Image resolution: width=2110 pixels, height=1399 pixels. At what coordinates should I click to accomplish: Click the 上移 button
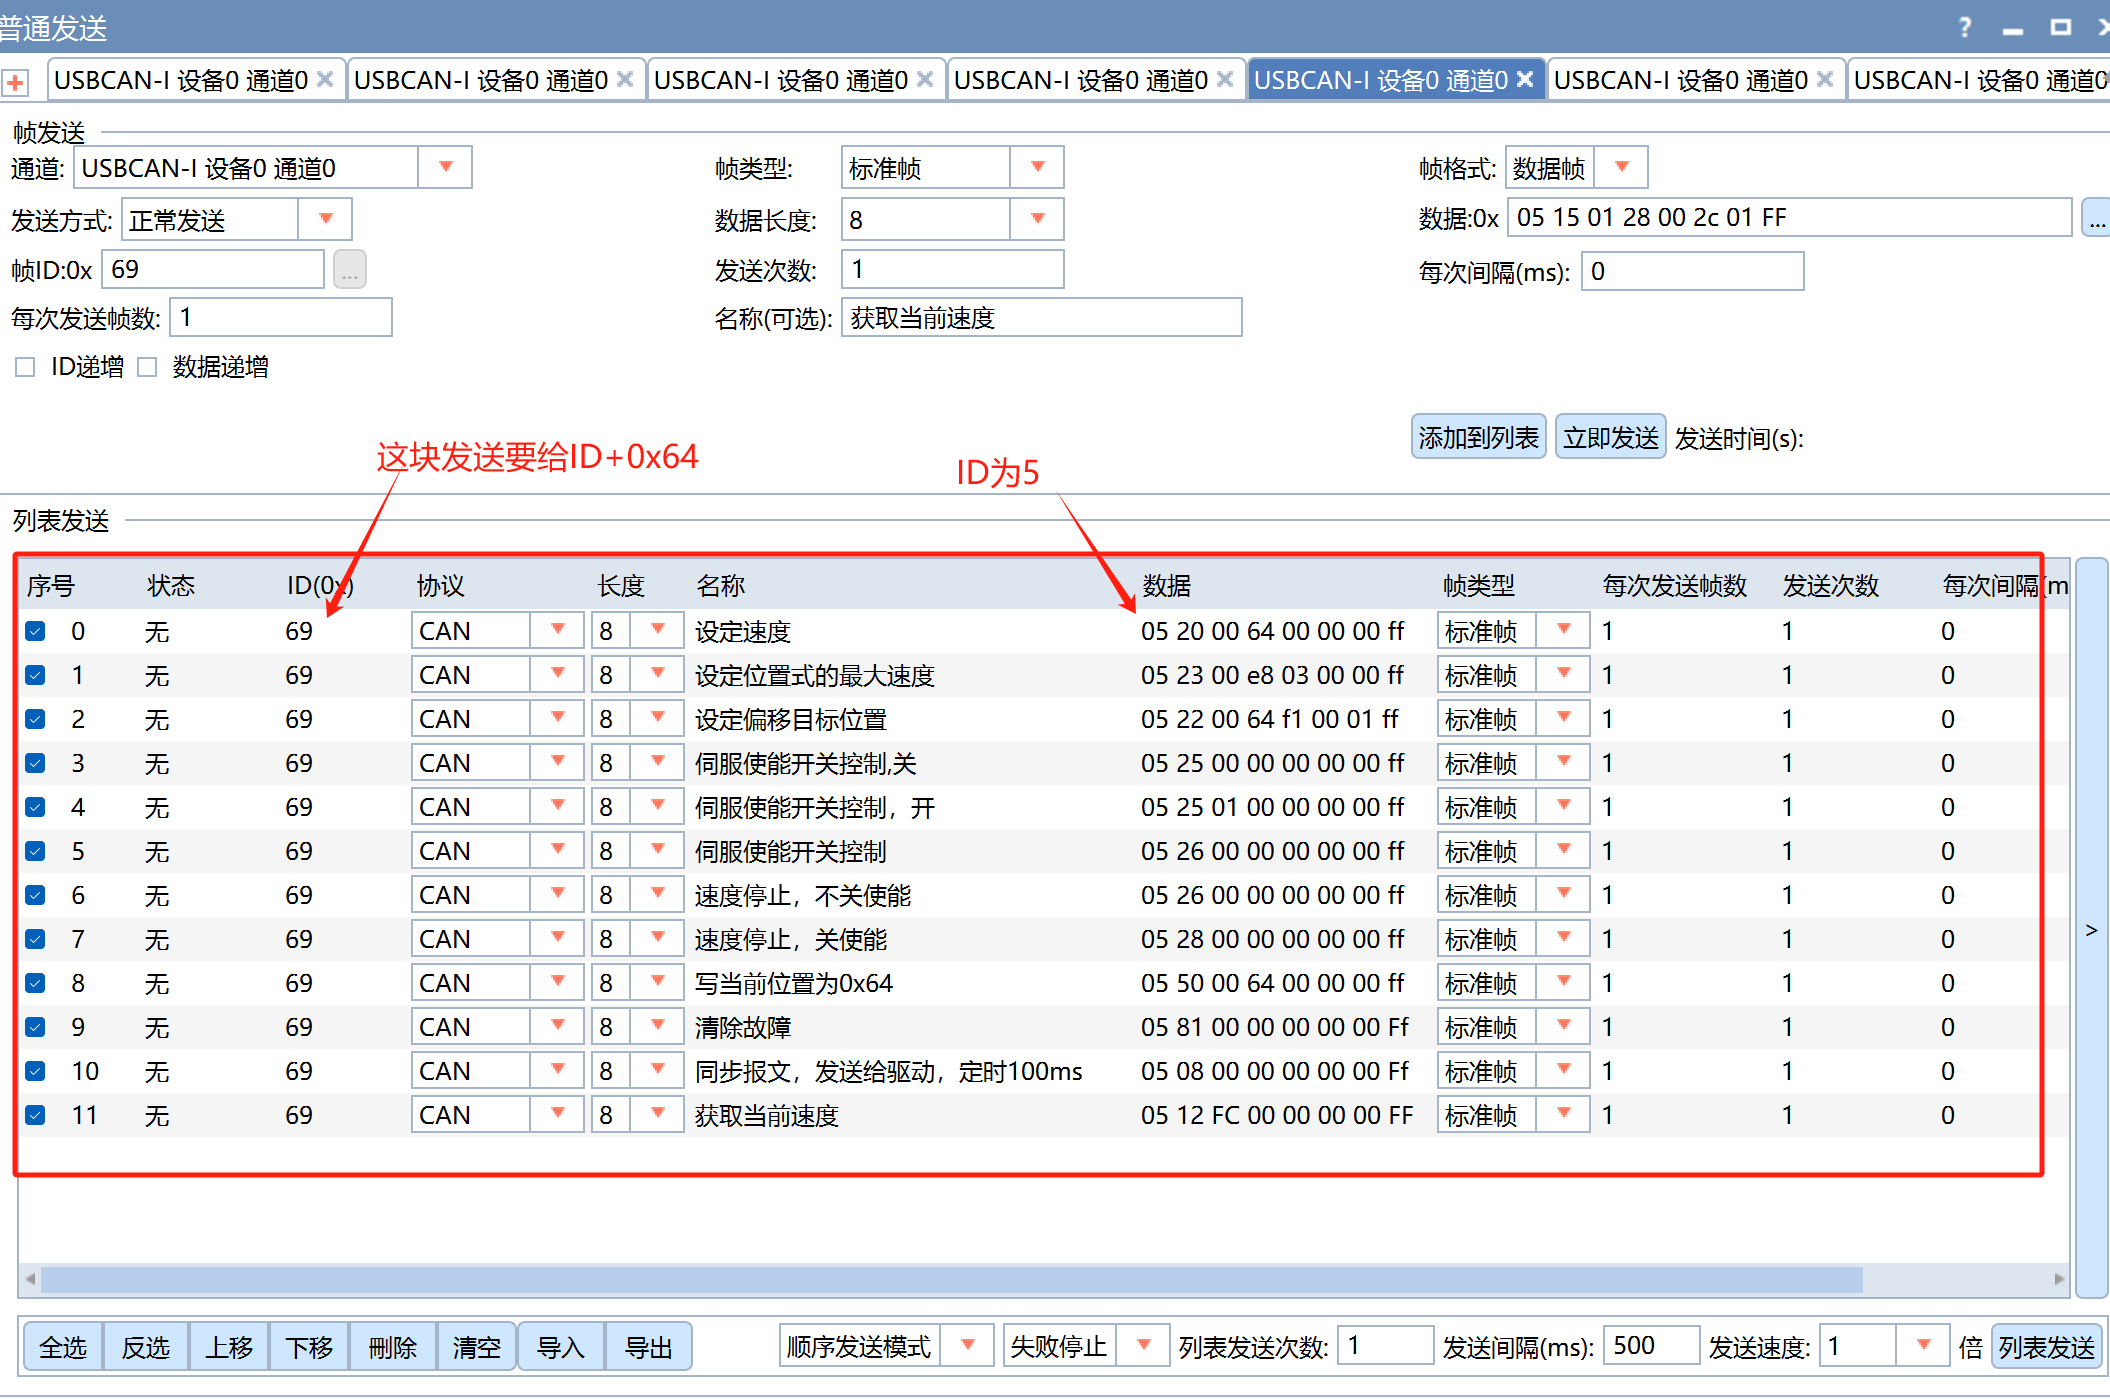(229, 1347)
